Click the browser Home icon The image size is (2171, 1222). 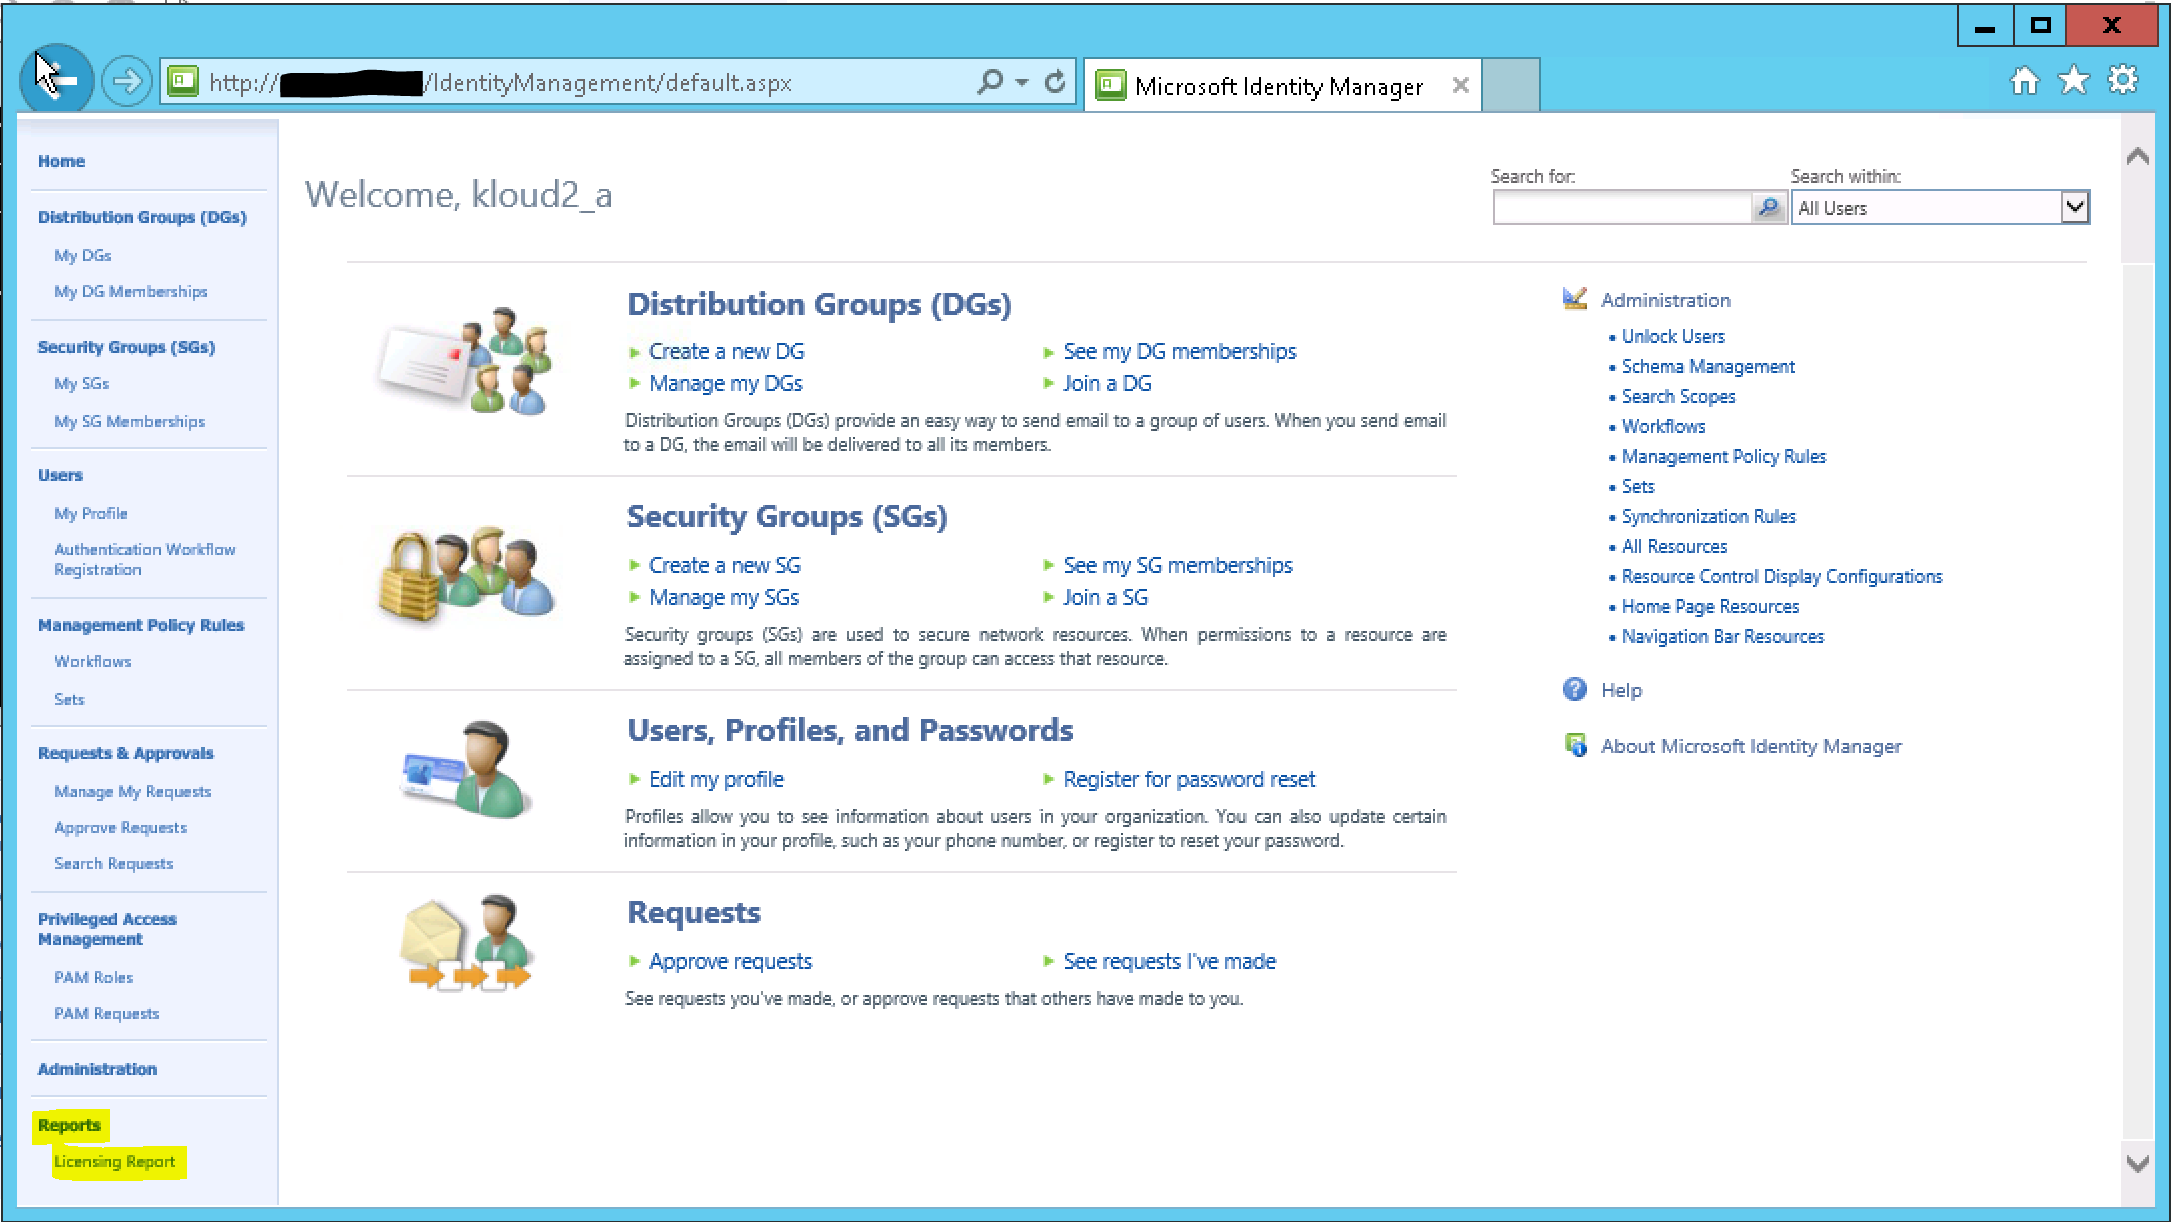2025,82
